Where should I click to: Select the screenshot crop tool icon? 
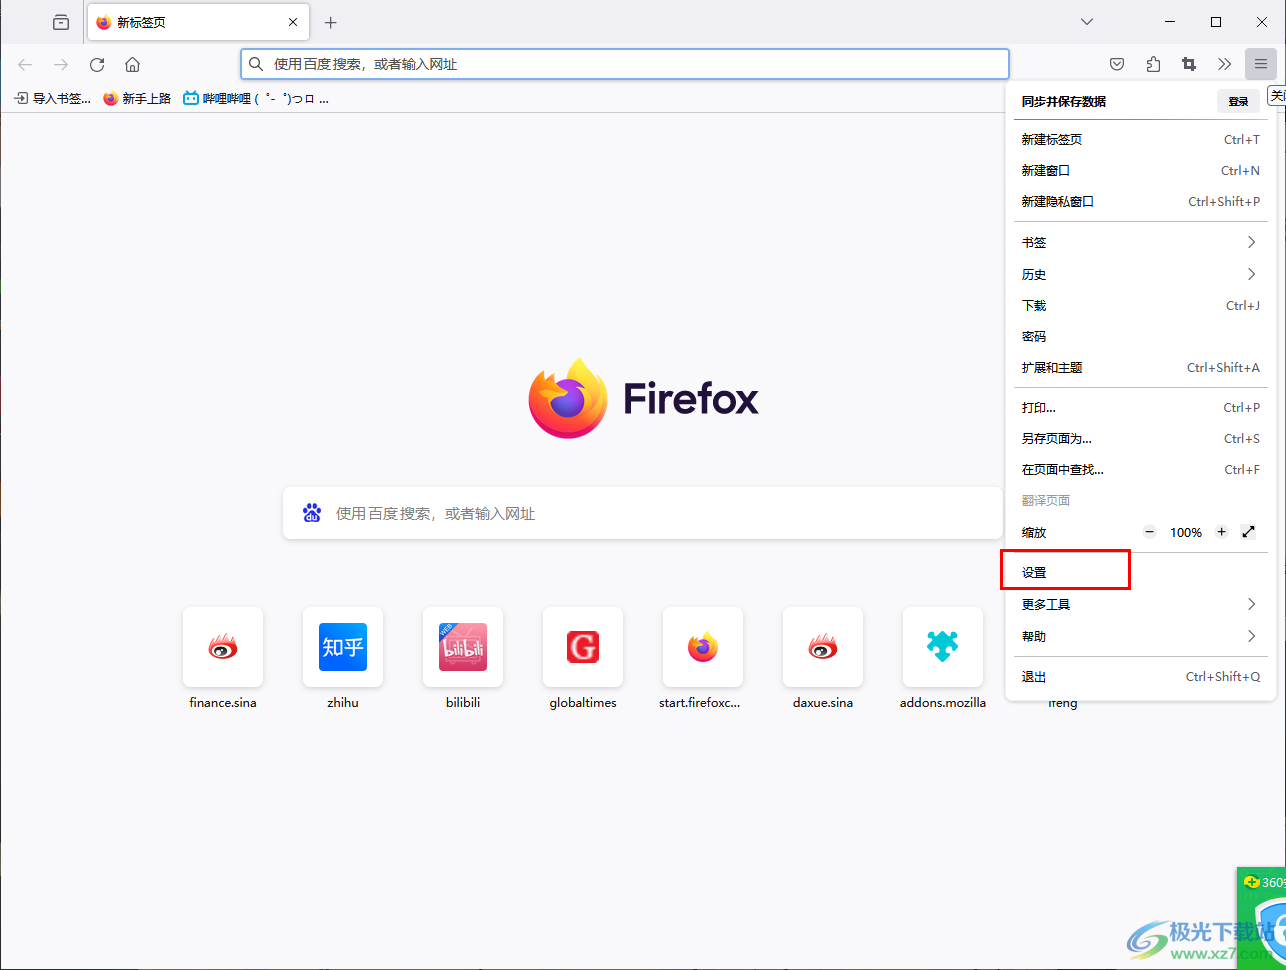coord(1189,64)
